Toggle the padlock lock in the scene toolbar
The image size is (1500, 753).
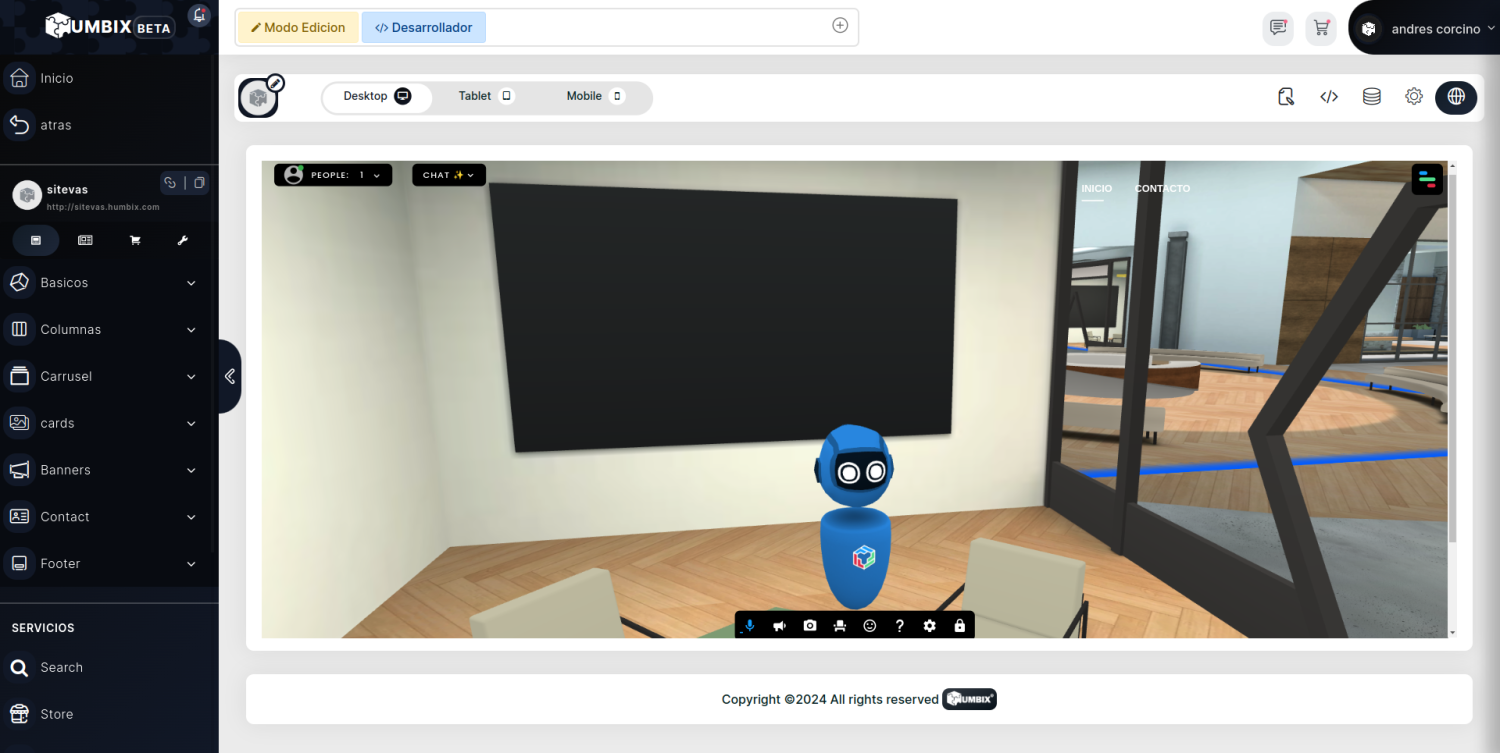[x=960, y=626]
